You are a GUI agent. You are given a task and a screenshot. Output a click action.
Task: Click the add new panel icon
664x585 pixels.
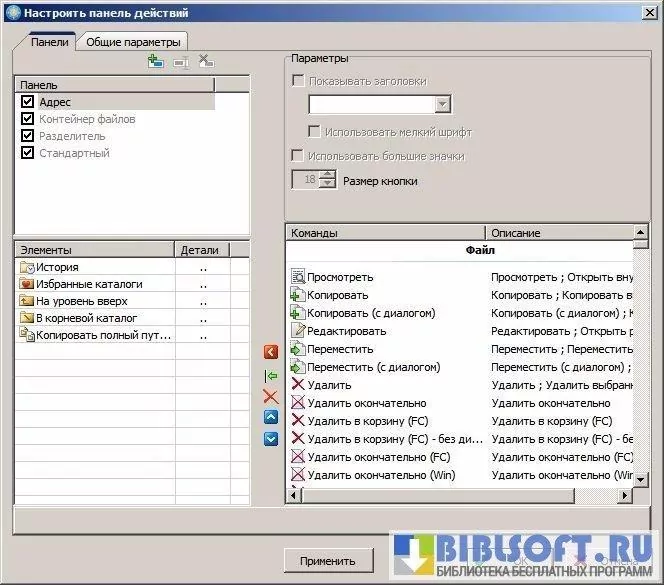click(155, 62)
